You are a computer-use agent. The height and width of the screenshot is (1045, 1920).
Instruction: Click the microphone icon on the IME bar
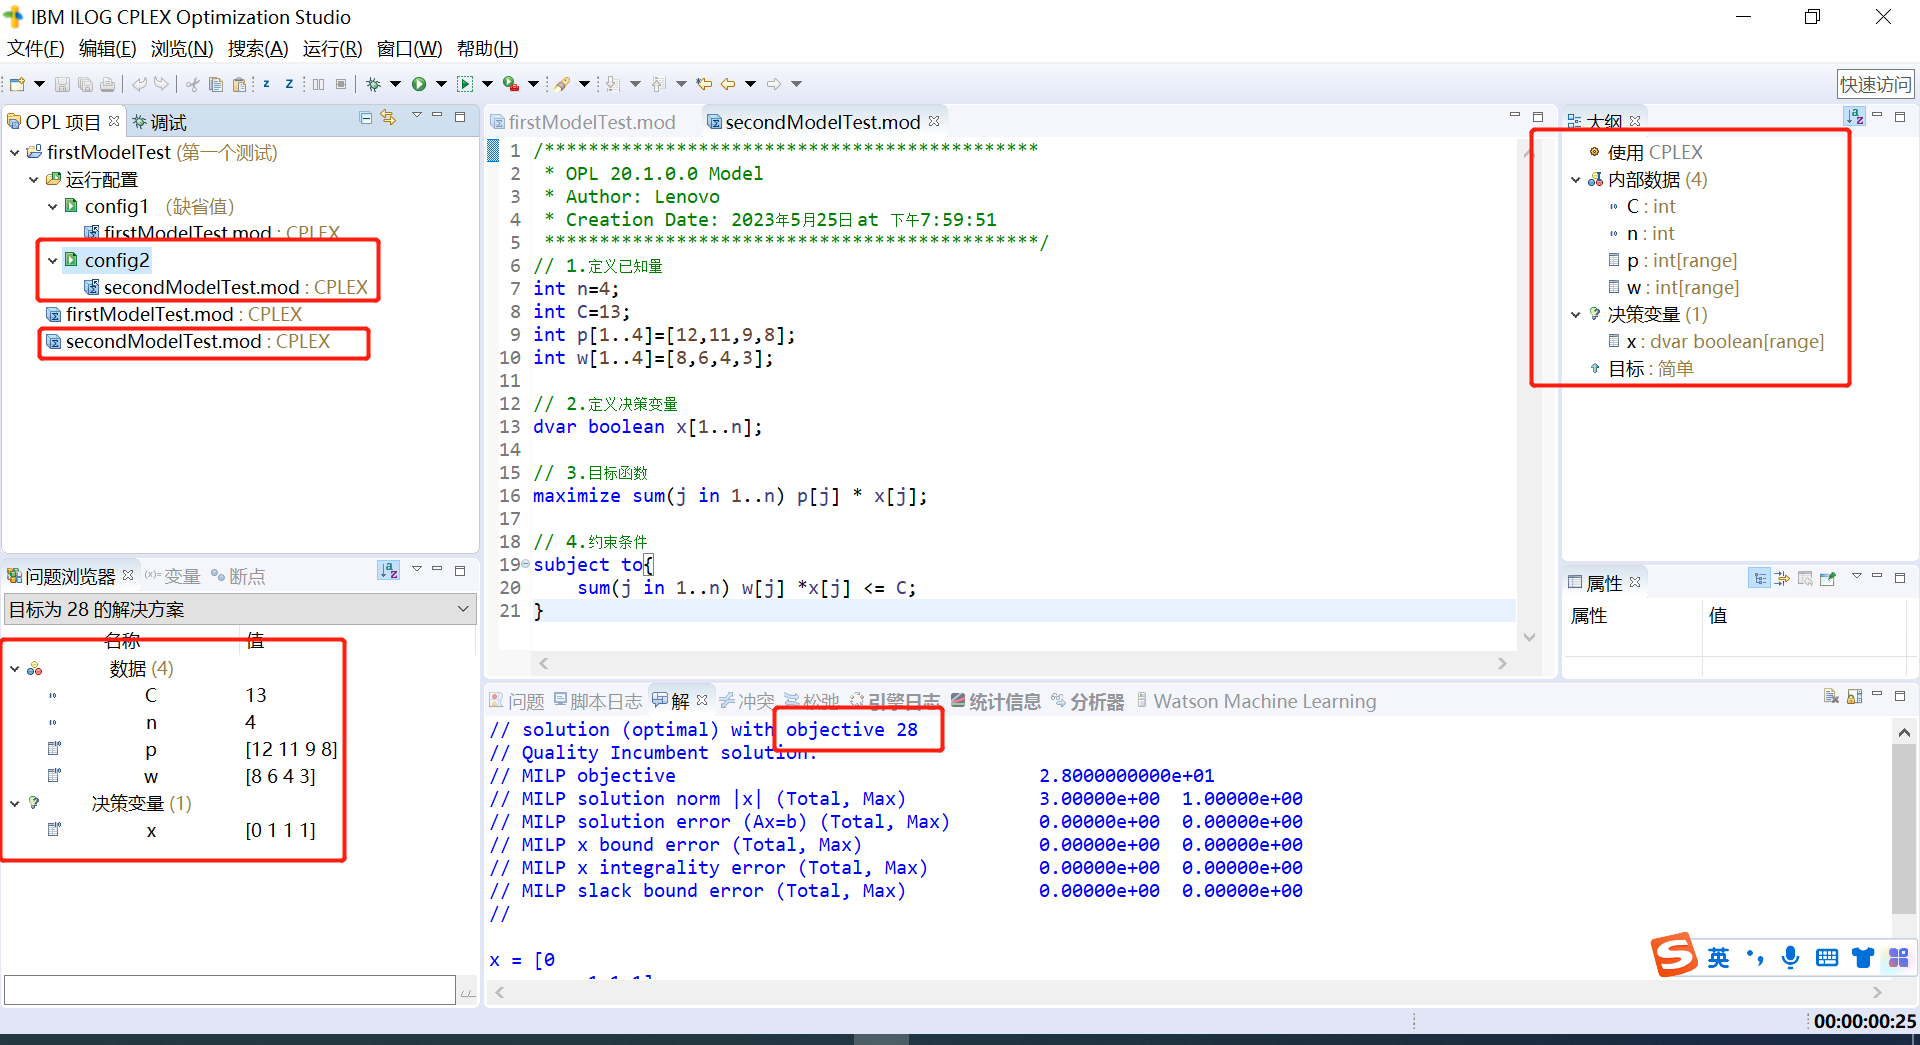tap(1790, 958)
